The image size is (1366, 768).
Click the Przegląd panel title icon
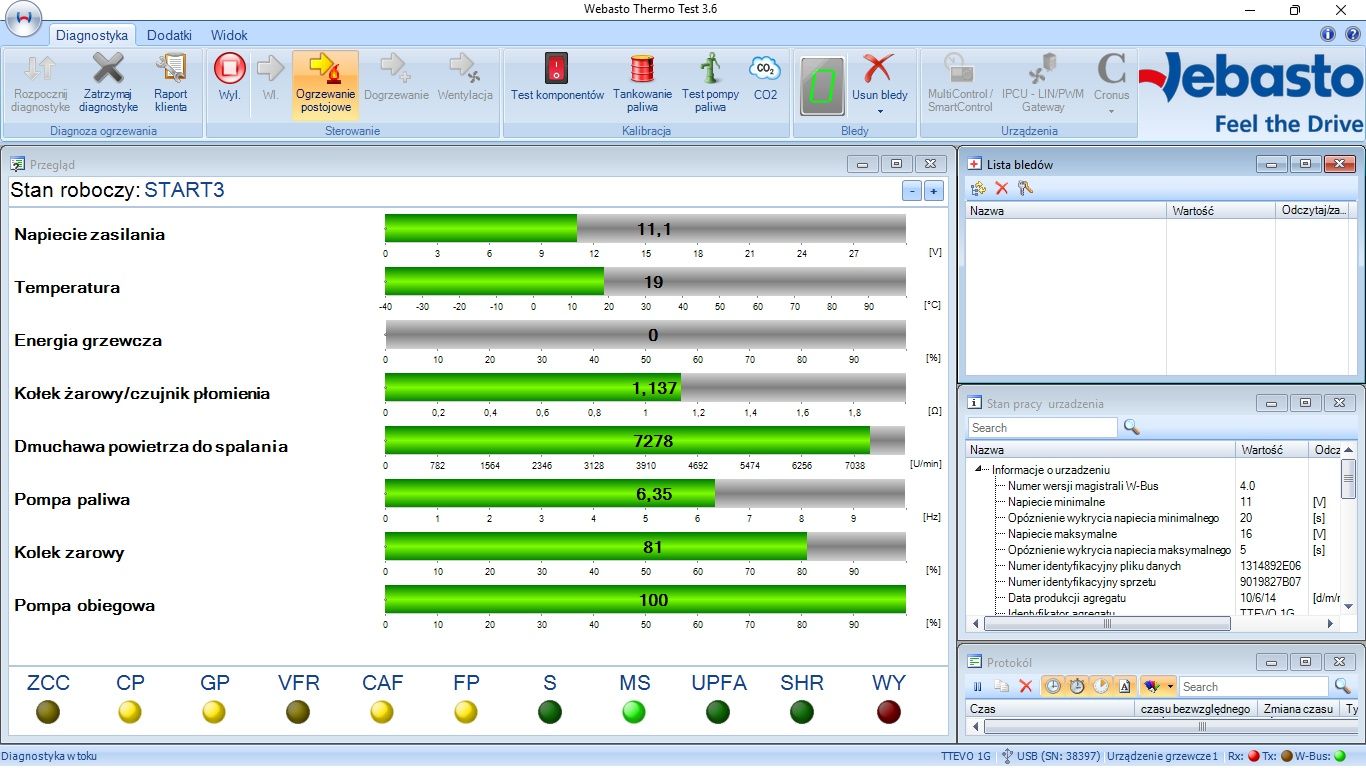point(18,164)
